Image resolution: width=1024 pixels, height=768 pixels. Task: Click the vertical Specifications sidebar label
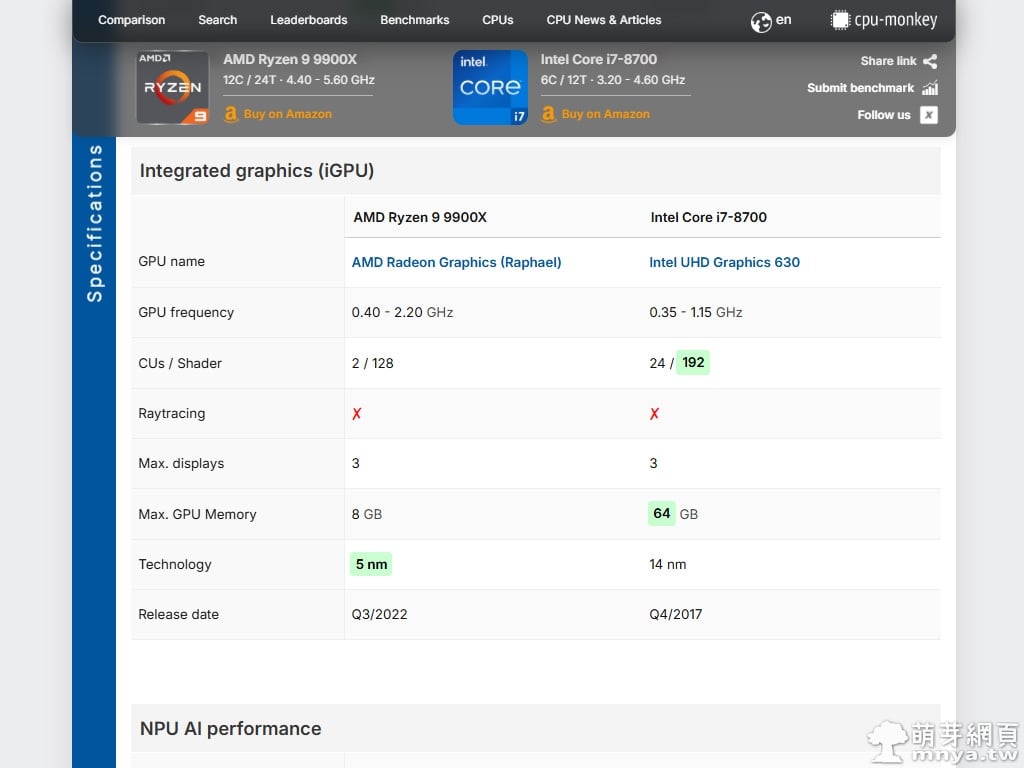[x=95, y=223]
